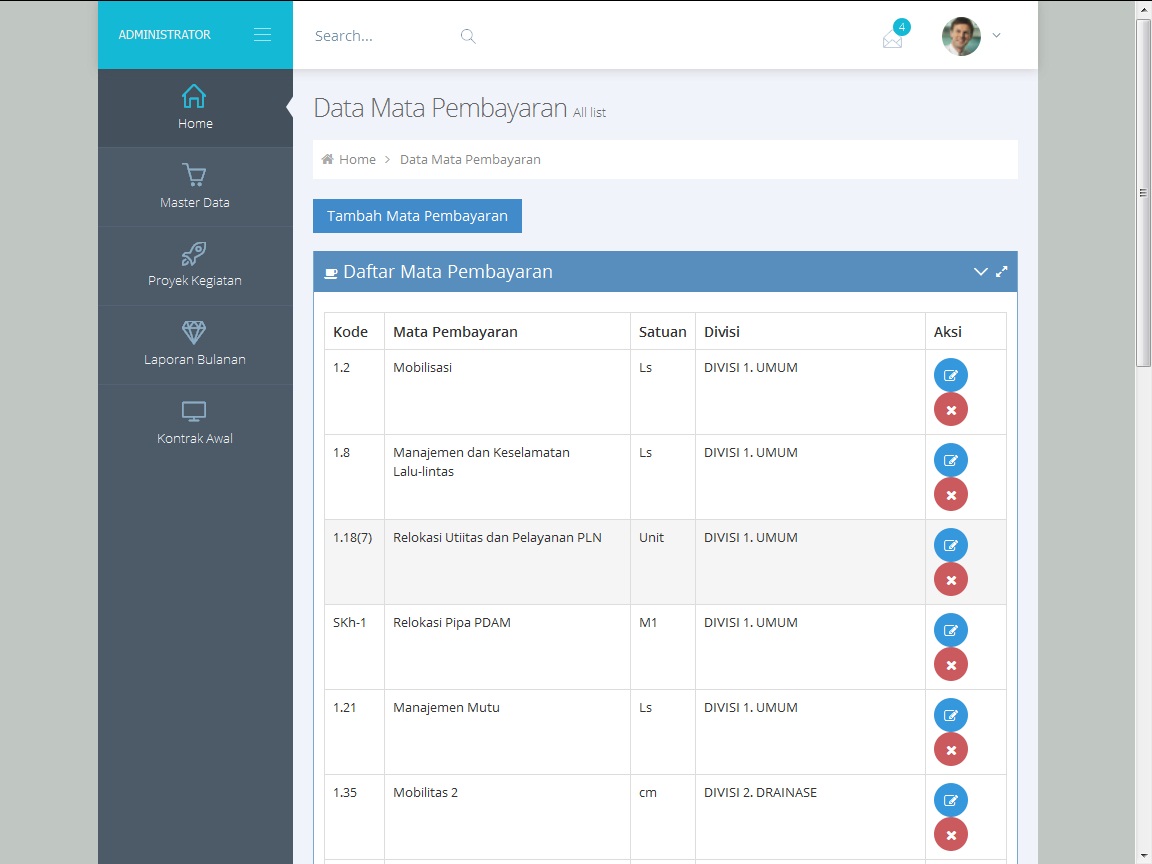Click the Master Data cart icon
The image size is (1152, 864).
194,175
